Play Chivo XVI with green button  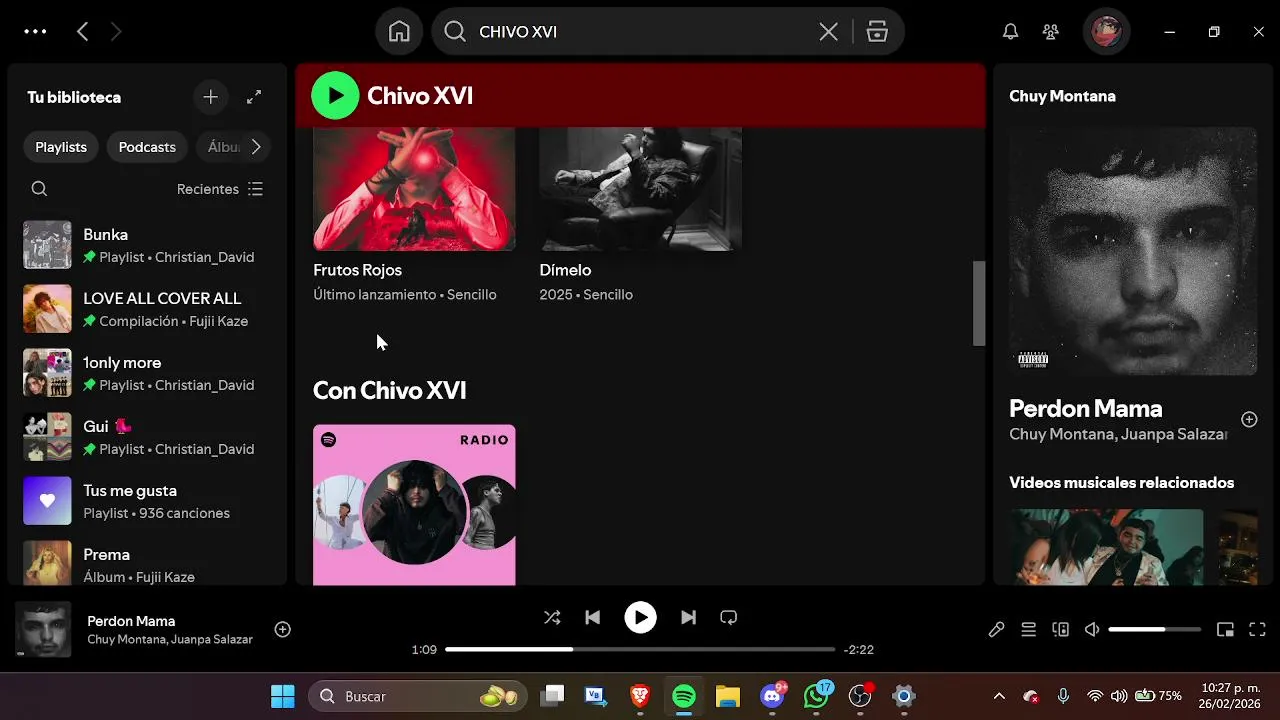335,96
